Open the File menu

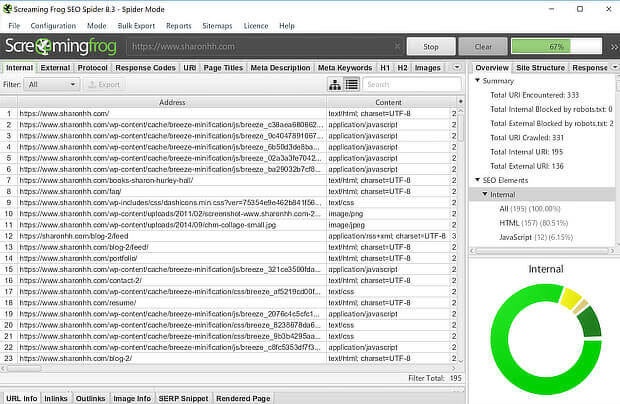click(x=14, y=26)
